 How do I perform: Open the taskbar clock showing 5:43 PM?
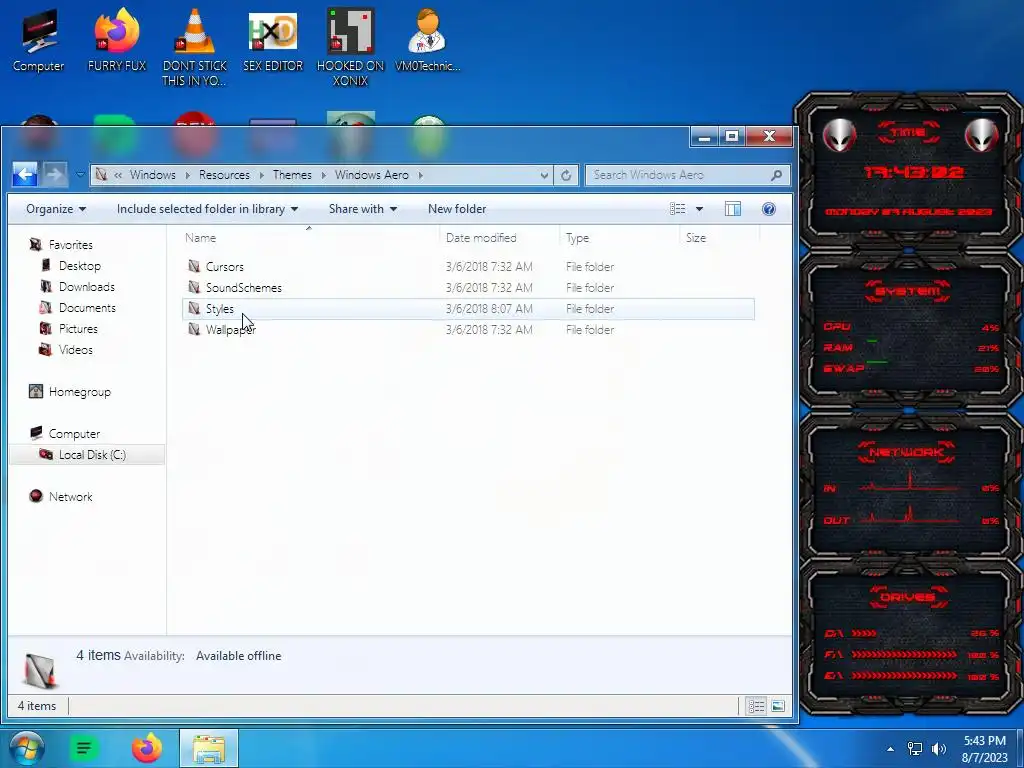click(984, 749)
